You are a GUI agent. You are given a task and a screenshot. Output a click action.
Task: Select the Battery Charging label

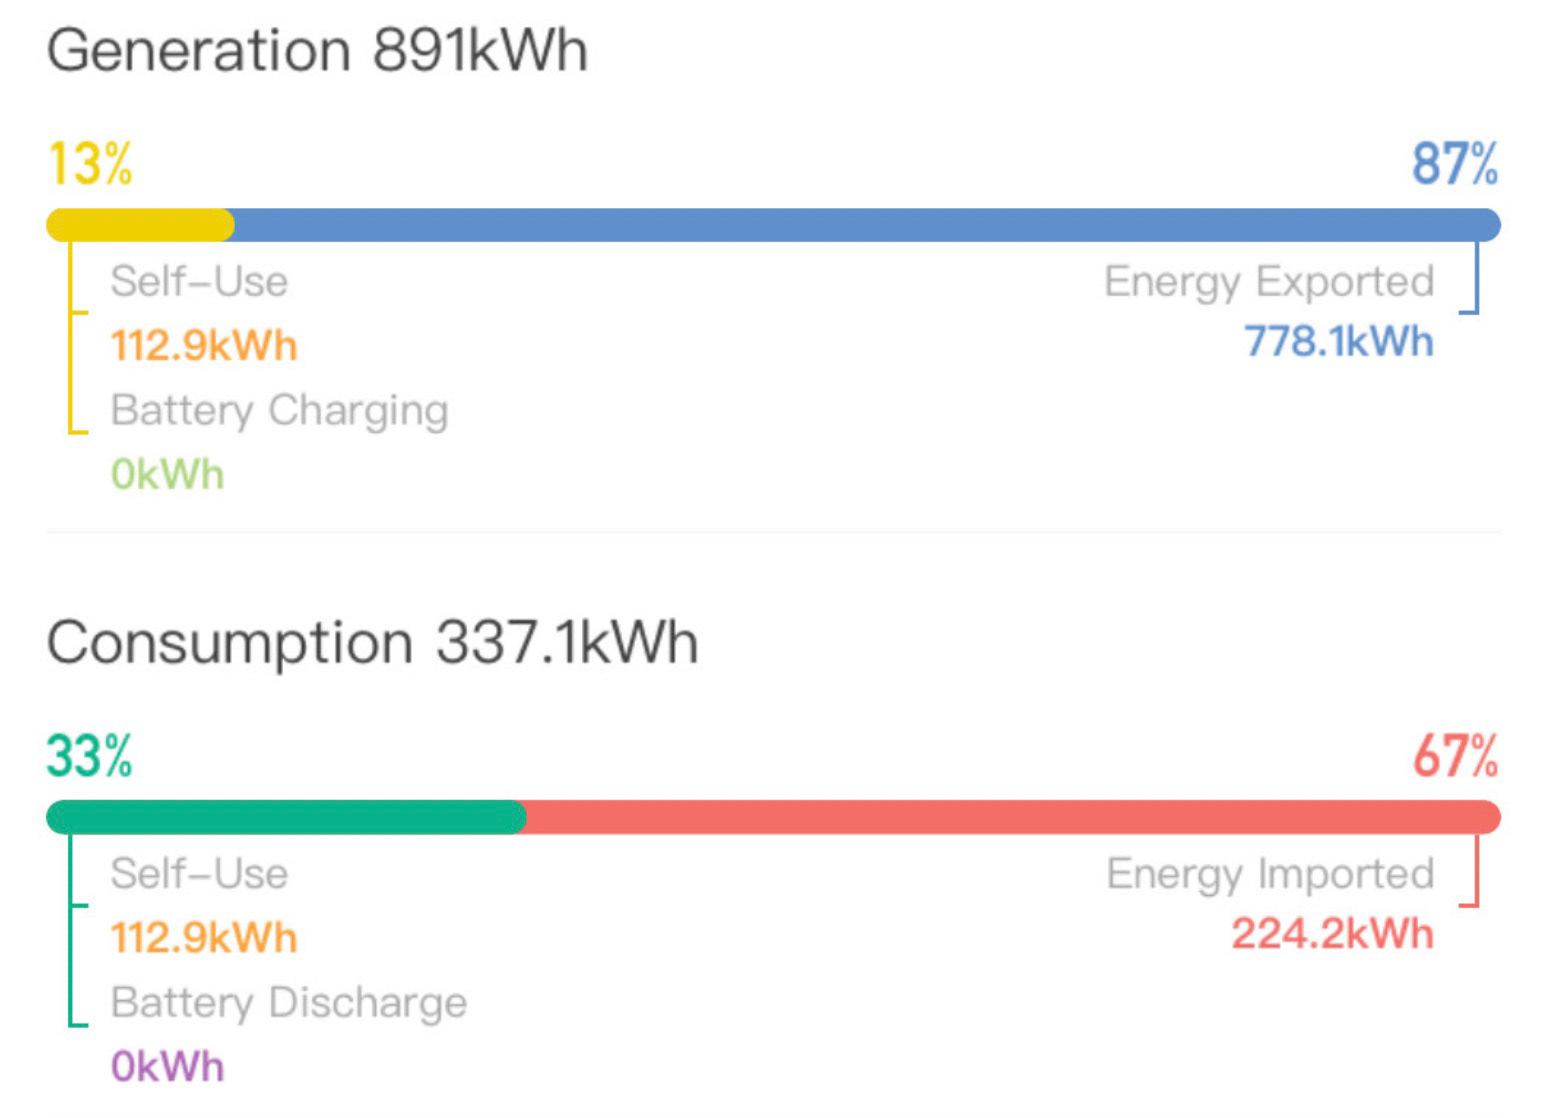(x=279, y=411)
